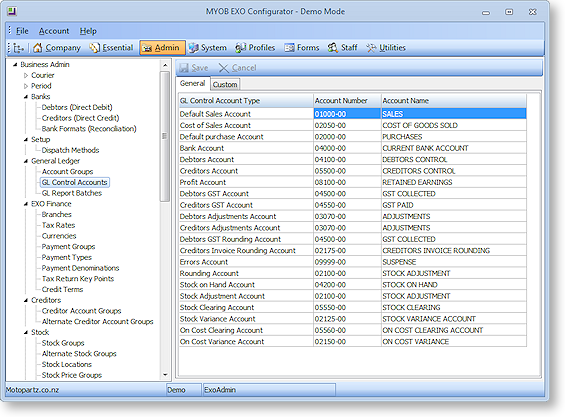
Task: Click the Save button
Action: pyautogui.click(x=193, y=68)
